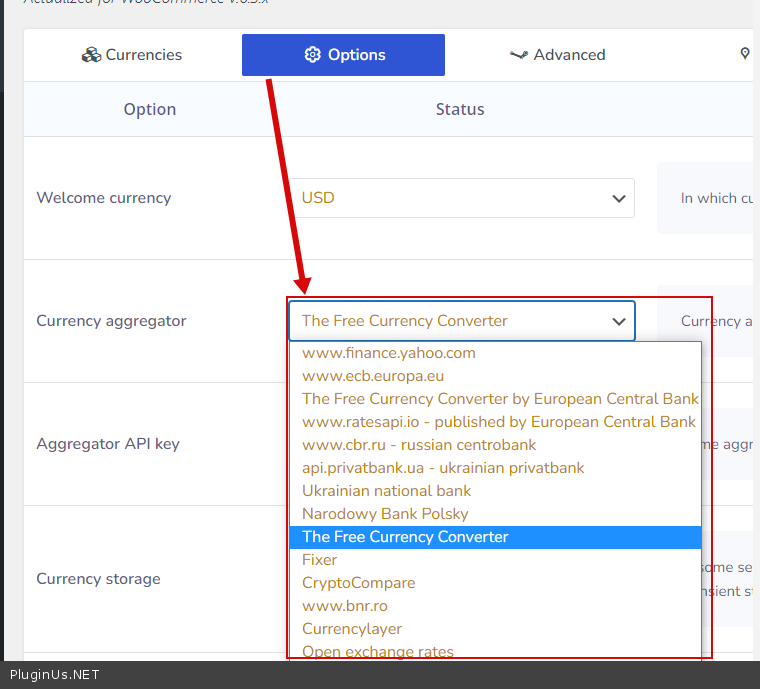Viewport: 760px width, 689px height.
Task: Click the Advanced tab's wave icon
Action: (518, 55)
